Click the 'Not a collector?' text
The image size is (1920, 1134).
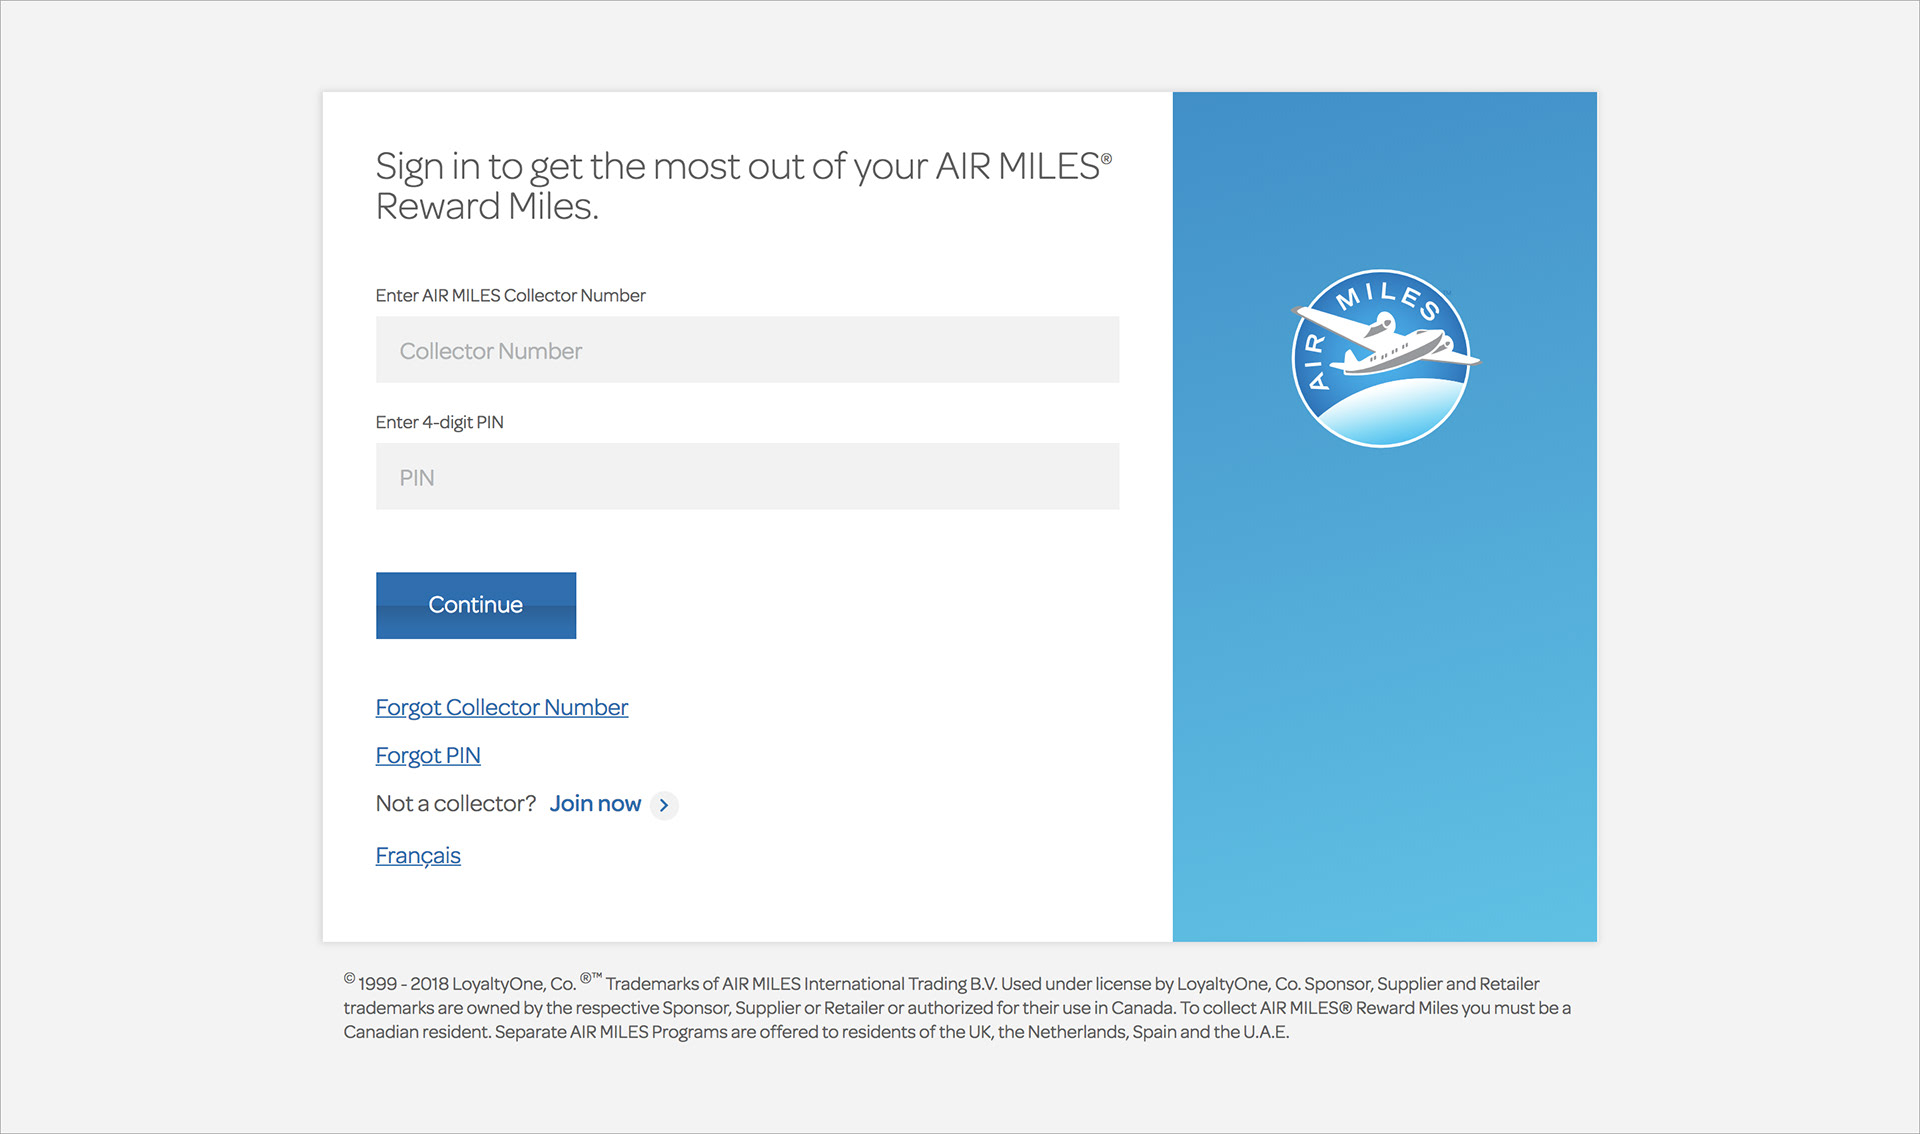point(456,804)
